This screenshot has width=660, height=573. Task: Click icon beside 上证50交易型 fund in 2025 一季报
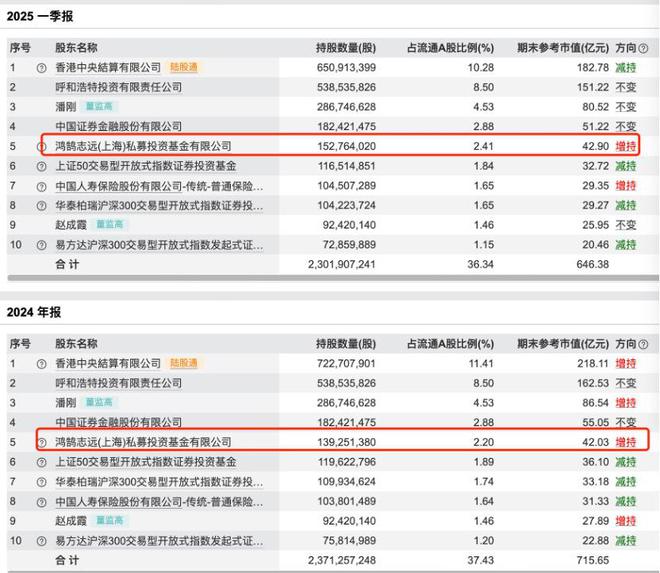click(x=41, y=166)
